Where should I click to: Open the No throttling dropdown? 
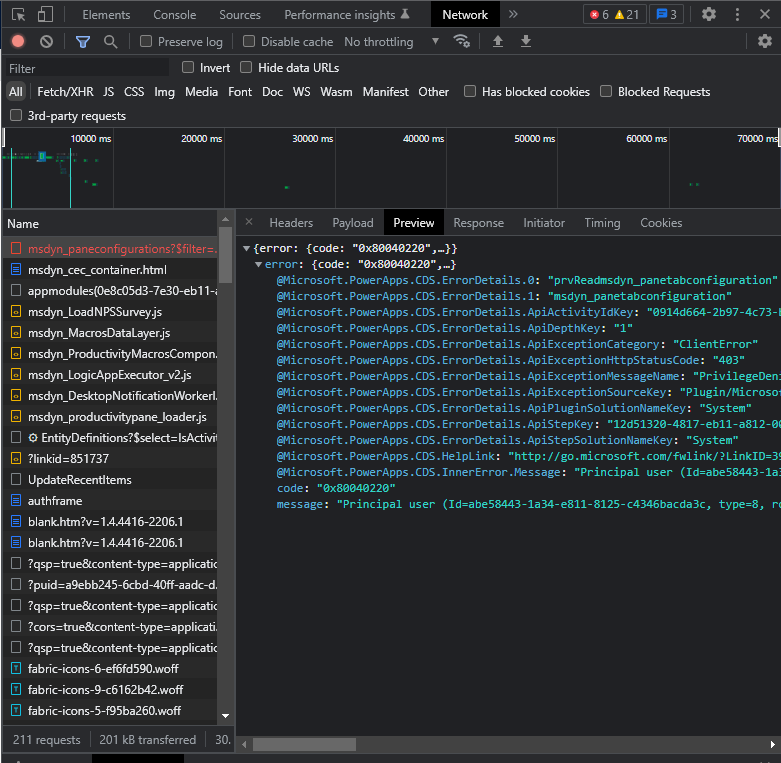click(391, 42)
